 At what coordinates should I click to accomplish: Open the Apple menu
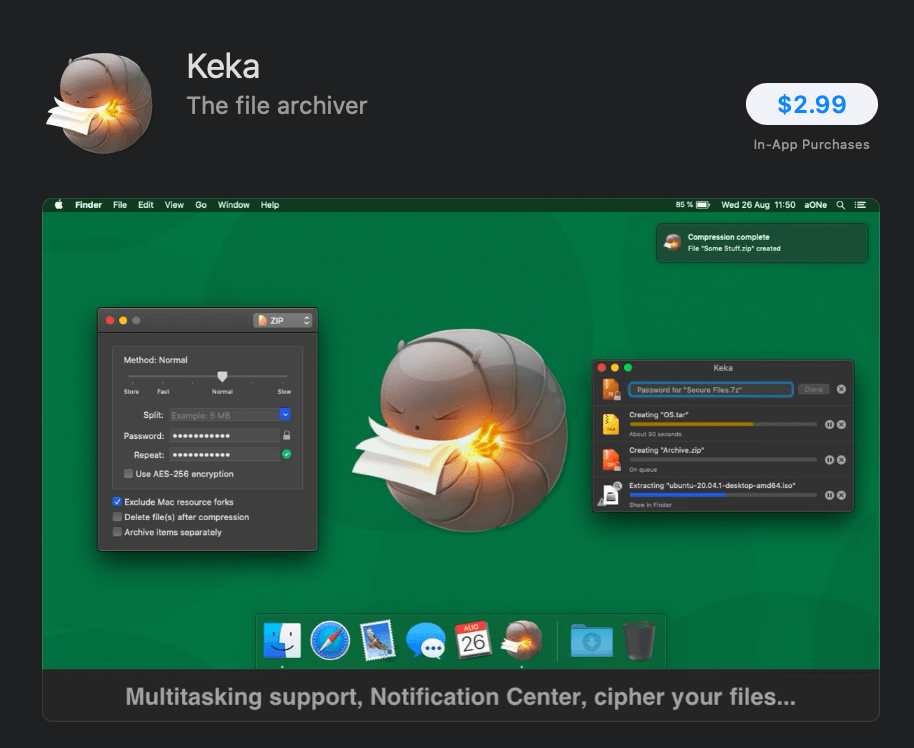tap(58, 205)
